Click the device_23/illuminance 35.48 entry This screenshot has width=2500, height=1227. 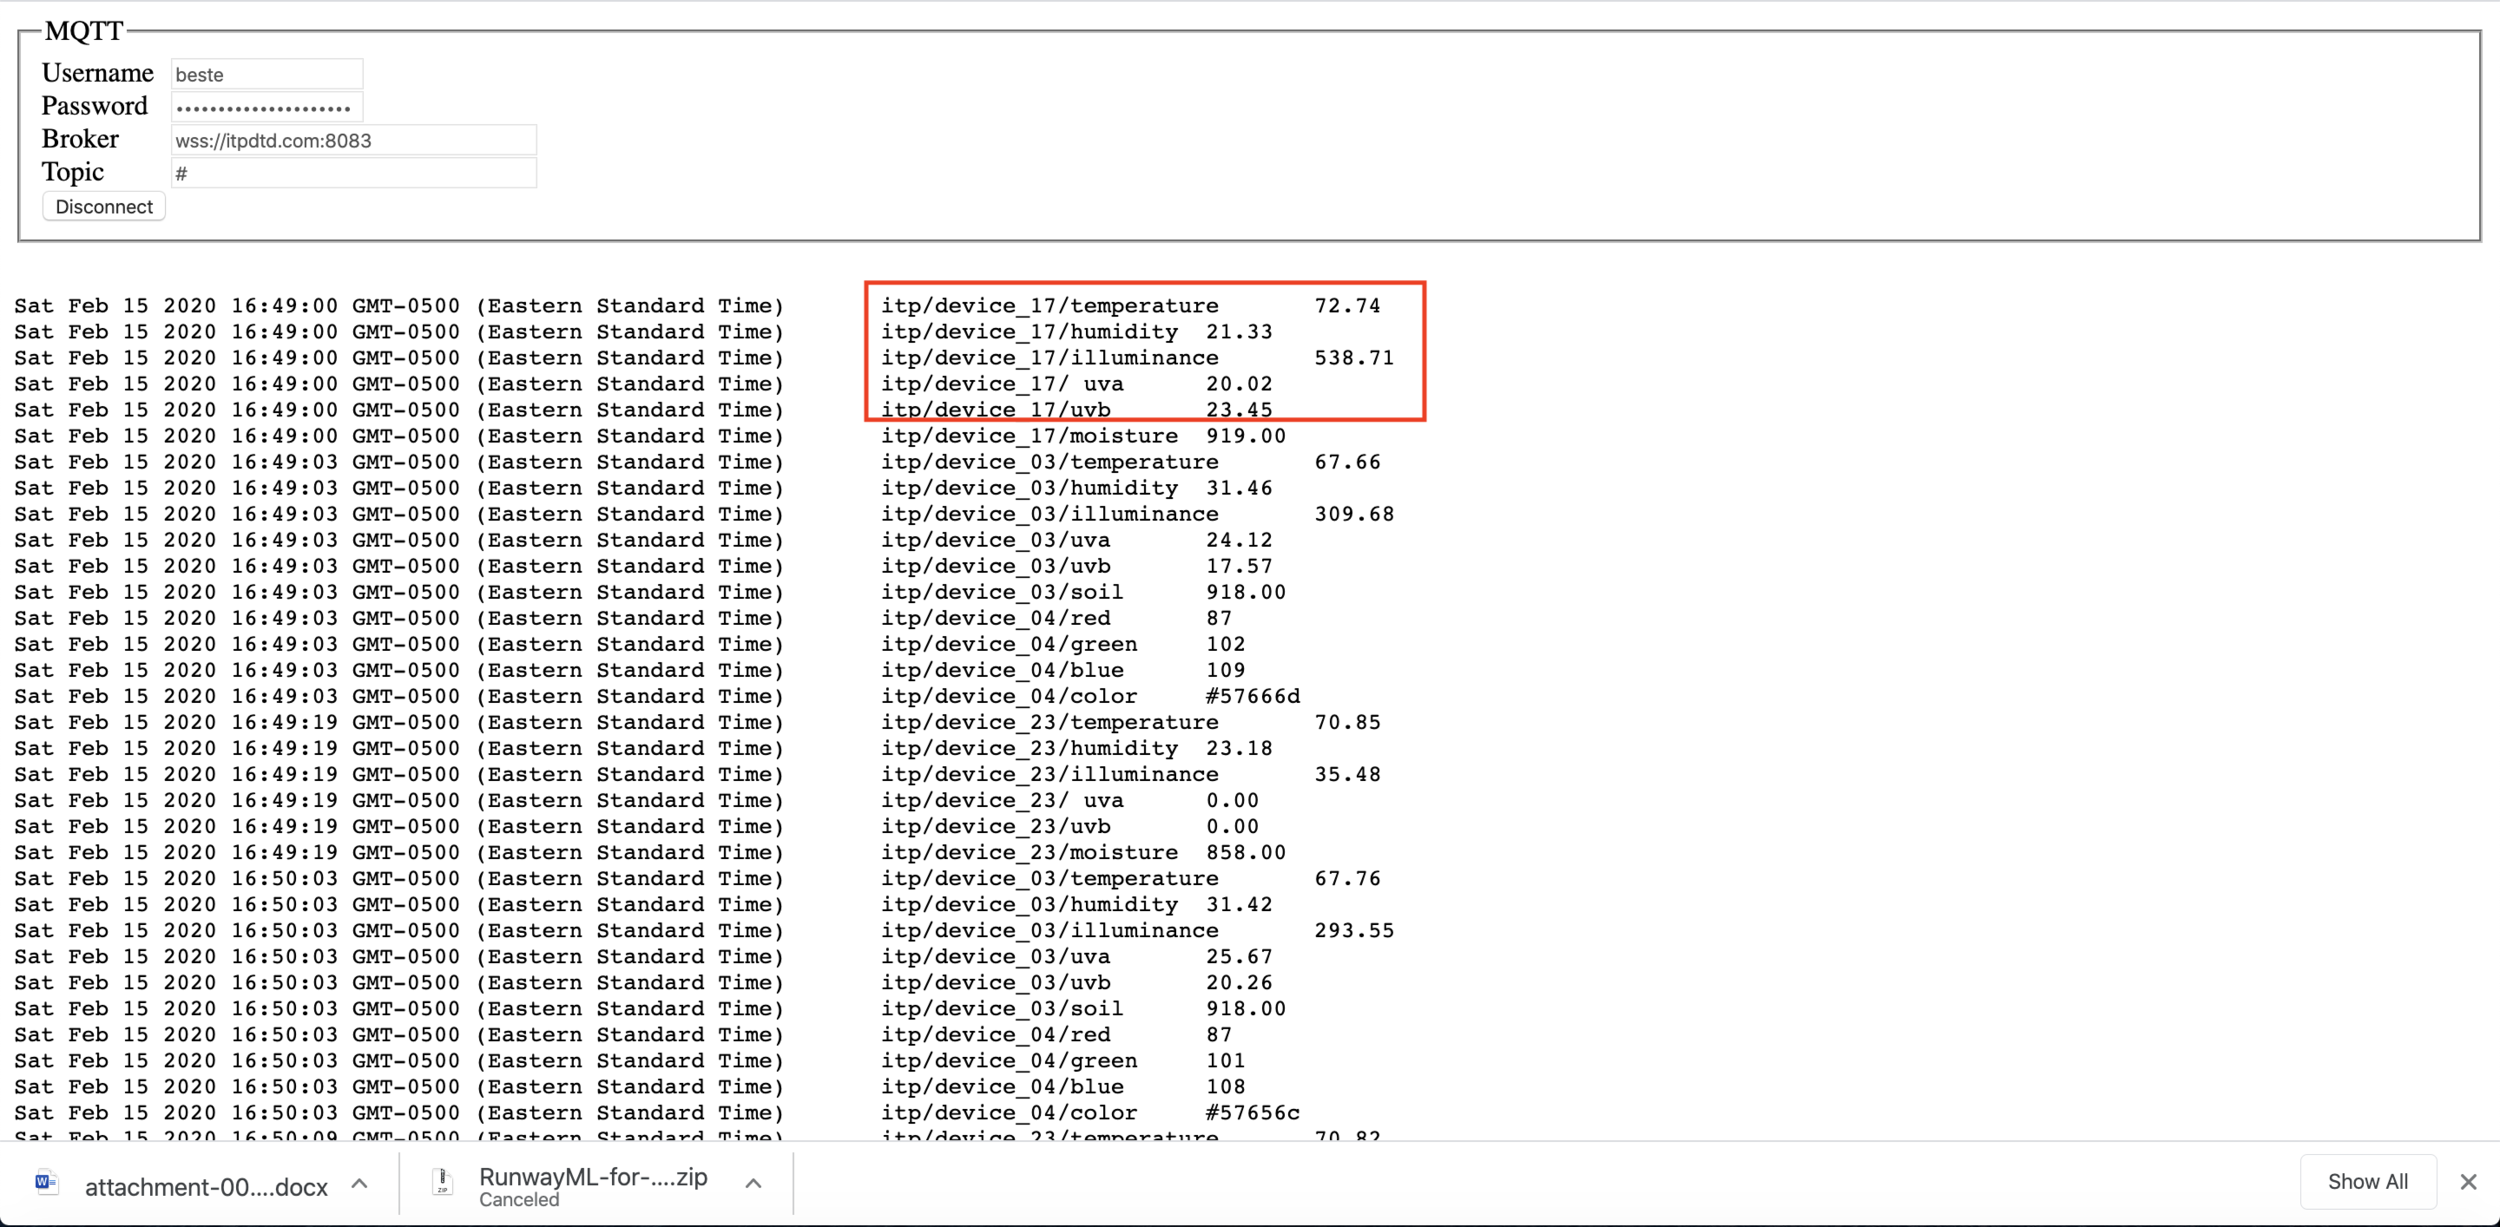(x=1130, y=775)
